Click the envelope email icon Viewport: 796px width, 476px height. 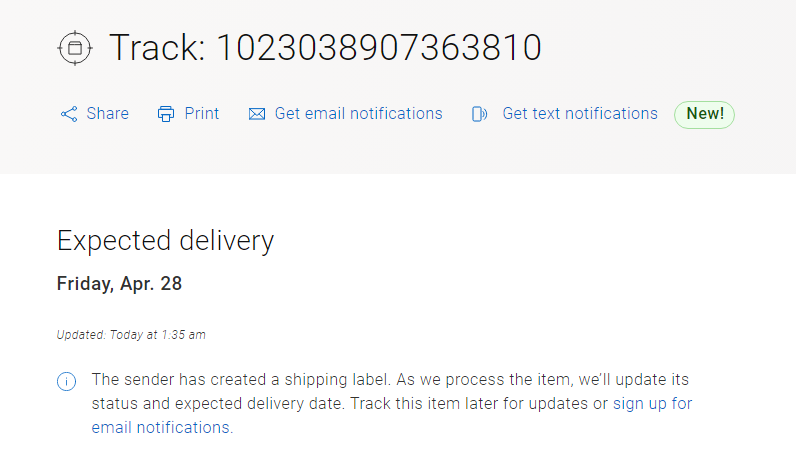click(x=257, y=114)
